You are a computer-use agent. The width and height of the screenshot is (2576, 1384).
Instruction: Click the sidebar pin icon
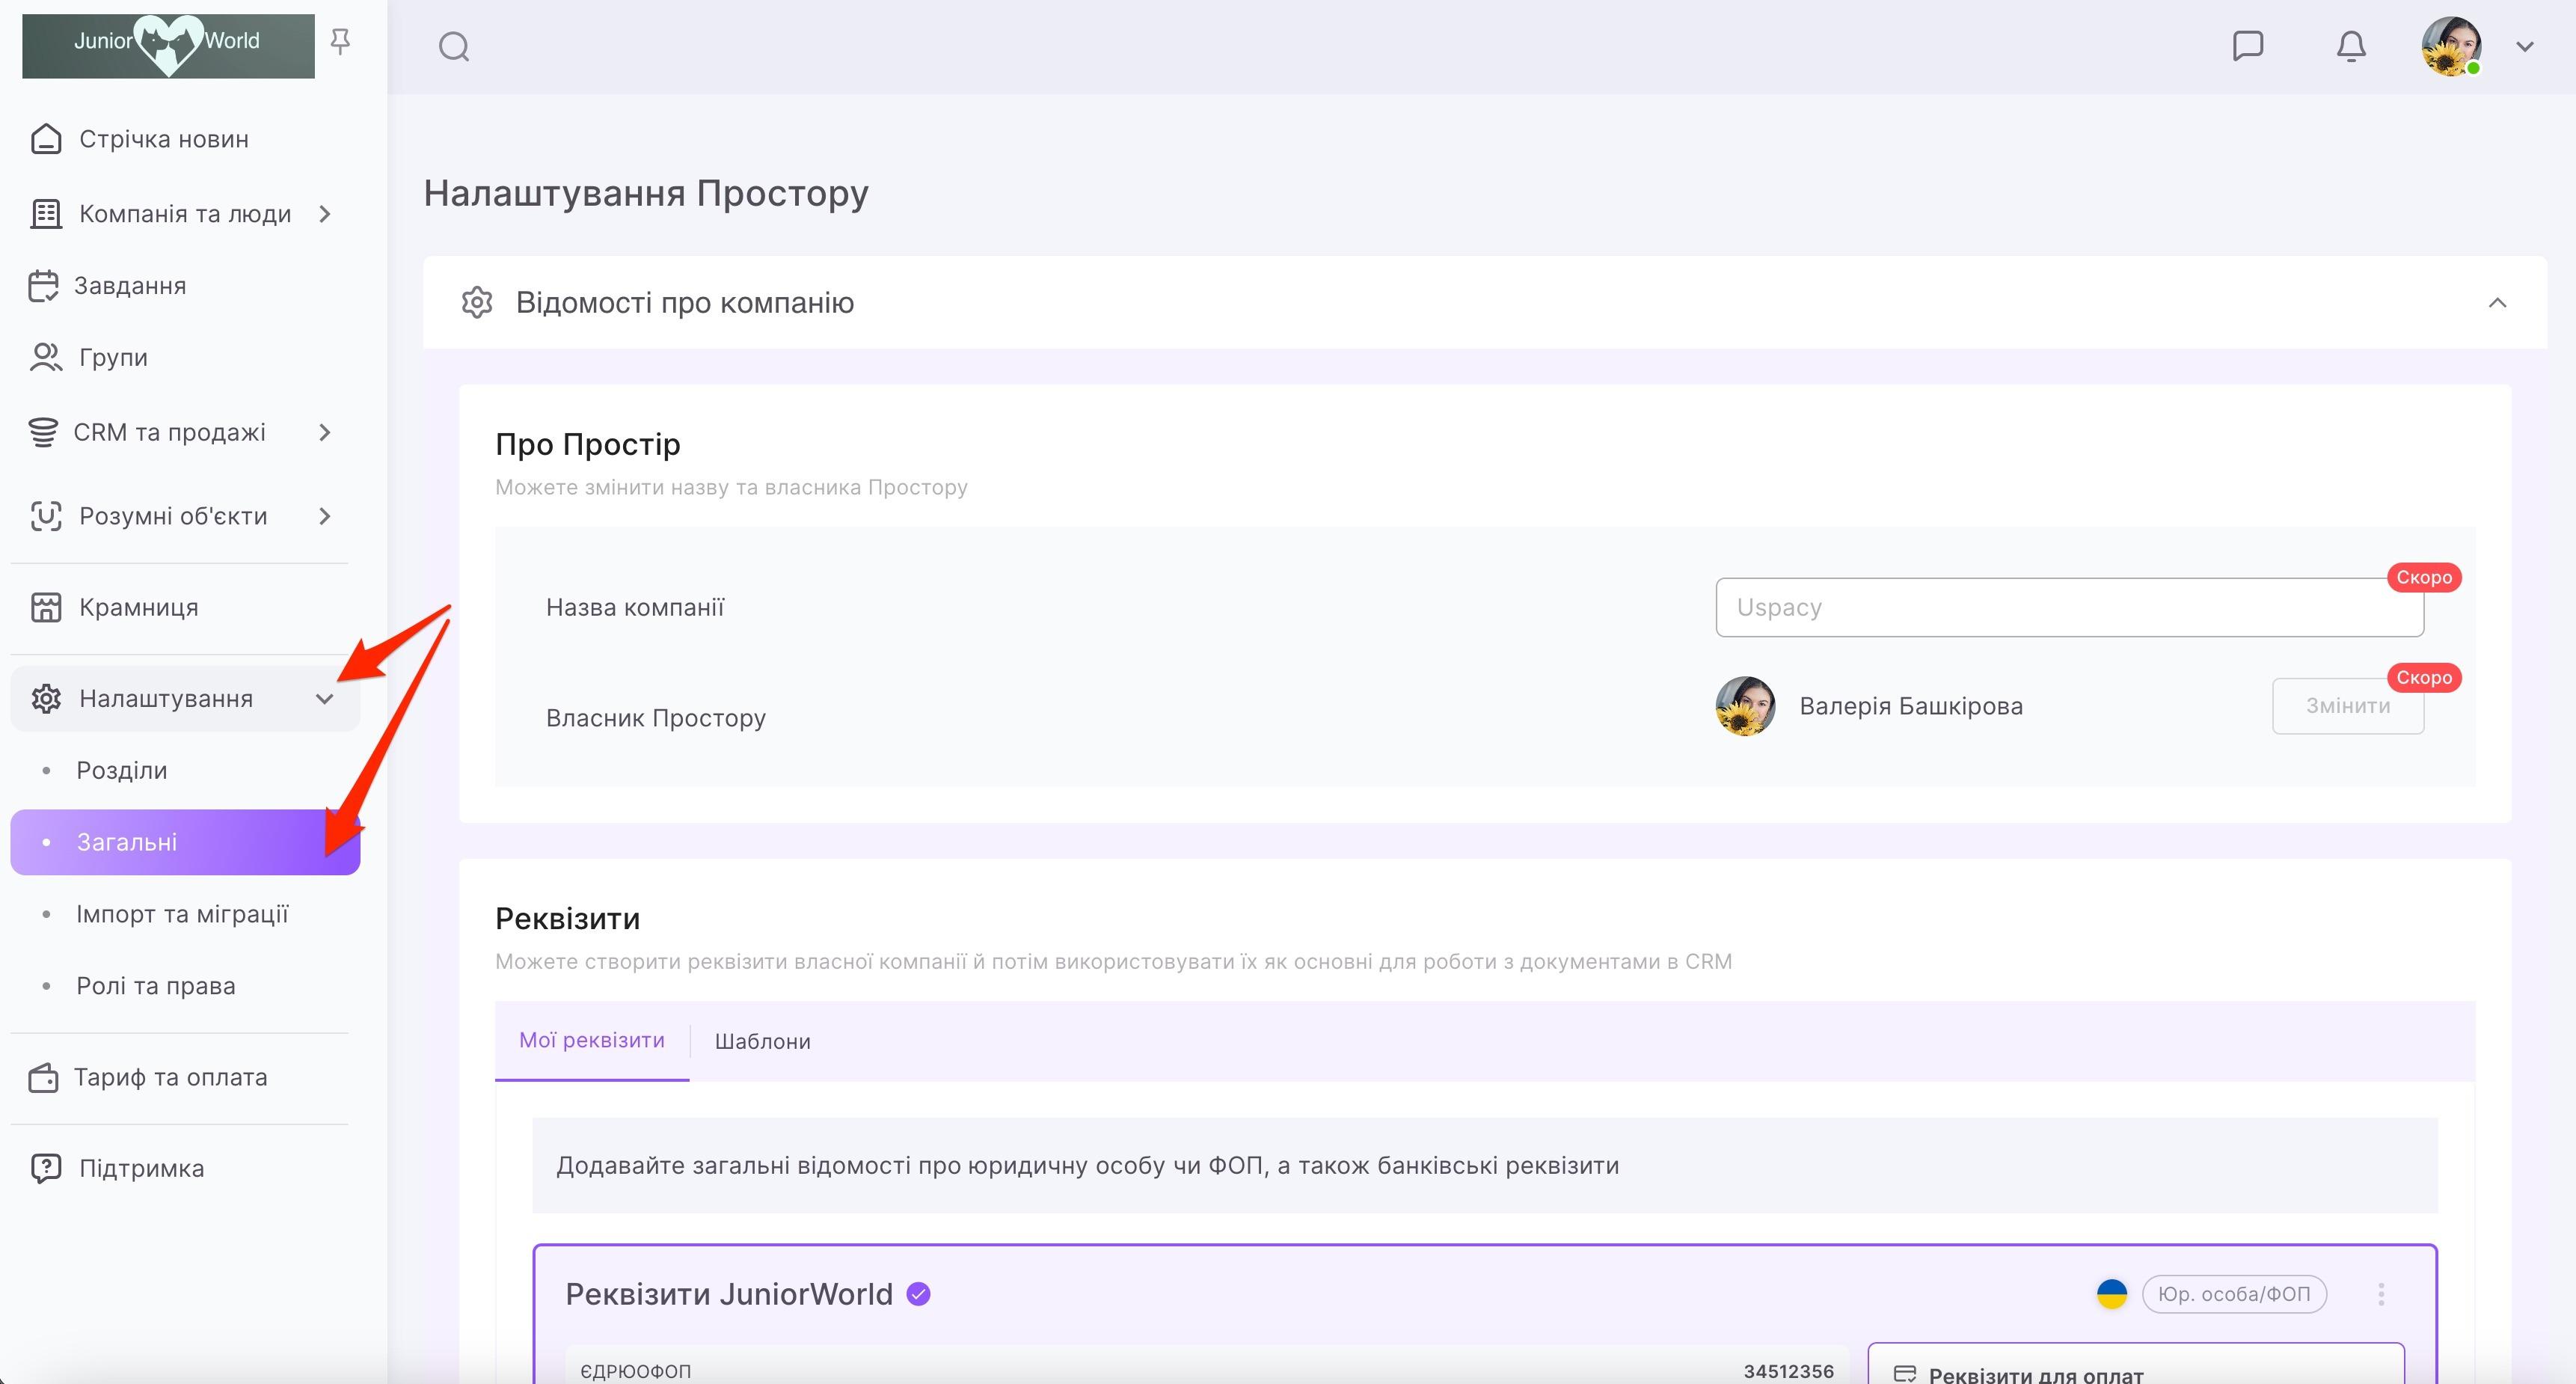tap(340, 42)
